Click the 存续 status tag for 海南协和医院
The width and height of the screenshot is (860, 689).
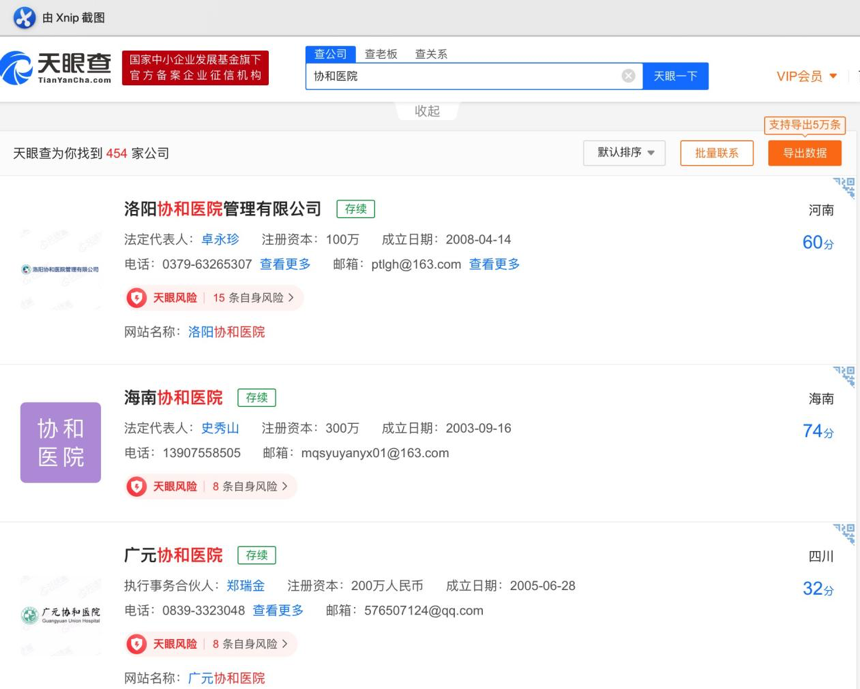(x=257, y=398)
